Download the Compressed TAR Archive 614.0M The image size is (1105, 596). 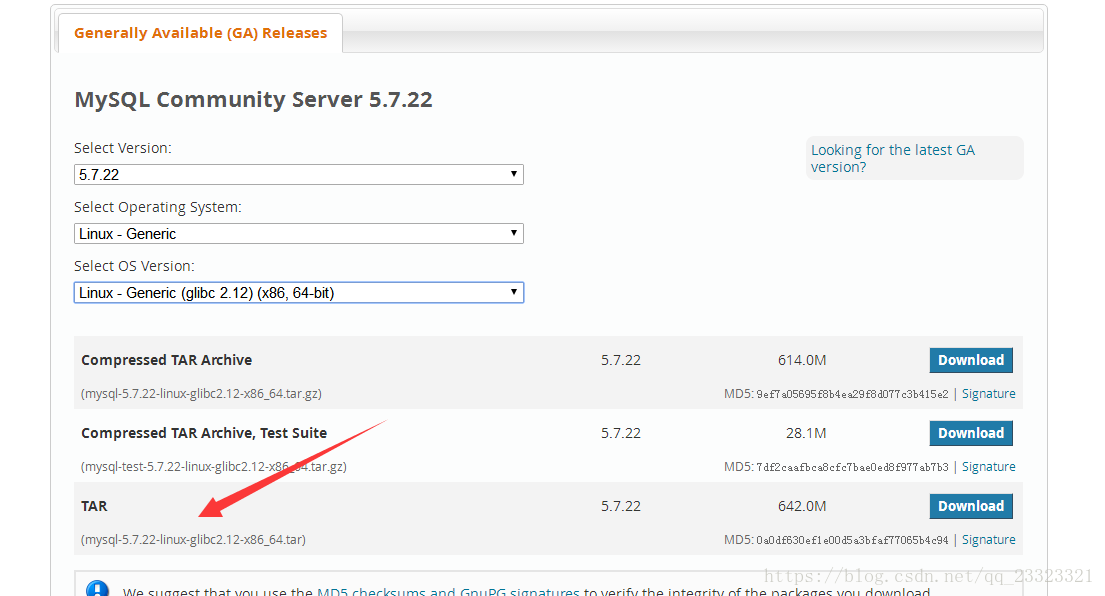(x=970, y=360)
